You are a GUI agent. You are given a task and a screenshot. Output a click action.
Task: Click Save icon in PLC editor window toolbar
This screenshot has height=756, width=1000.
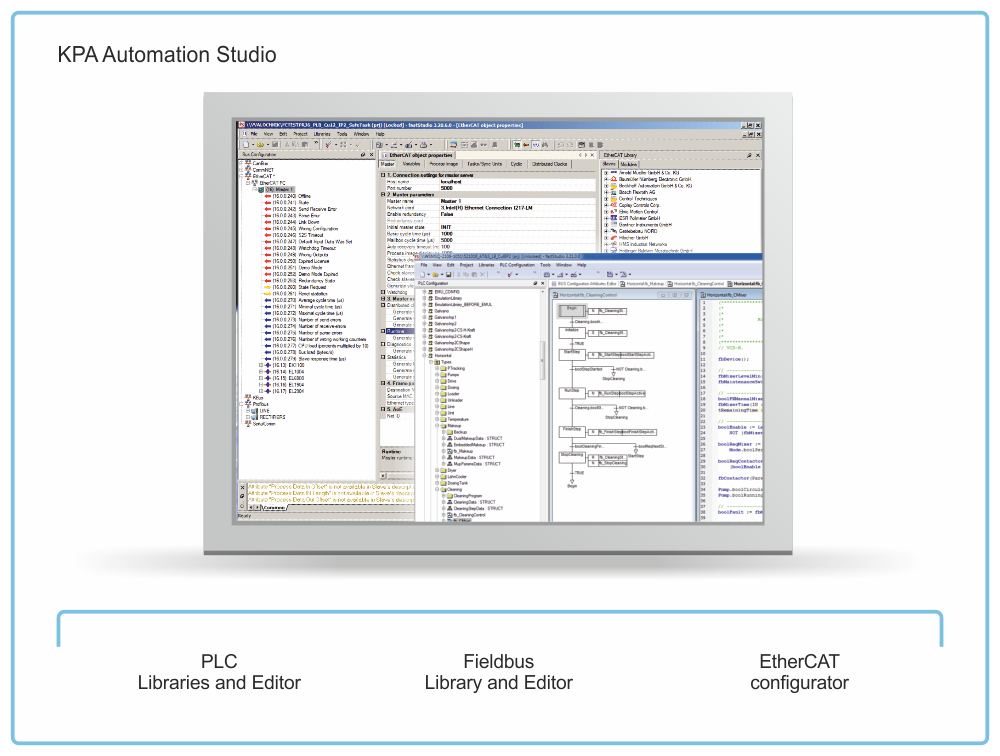tap(448, 274)
